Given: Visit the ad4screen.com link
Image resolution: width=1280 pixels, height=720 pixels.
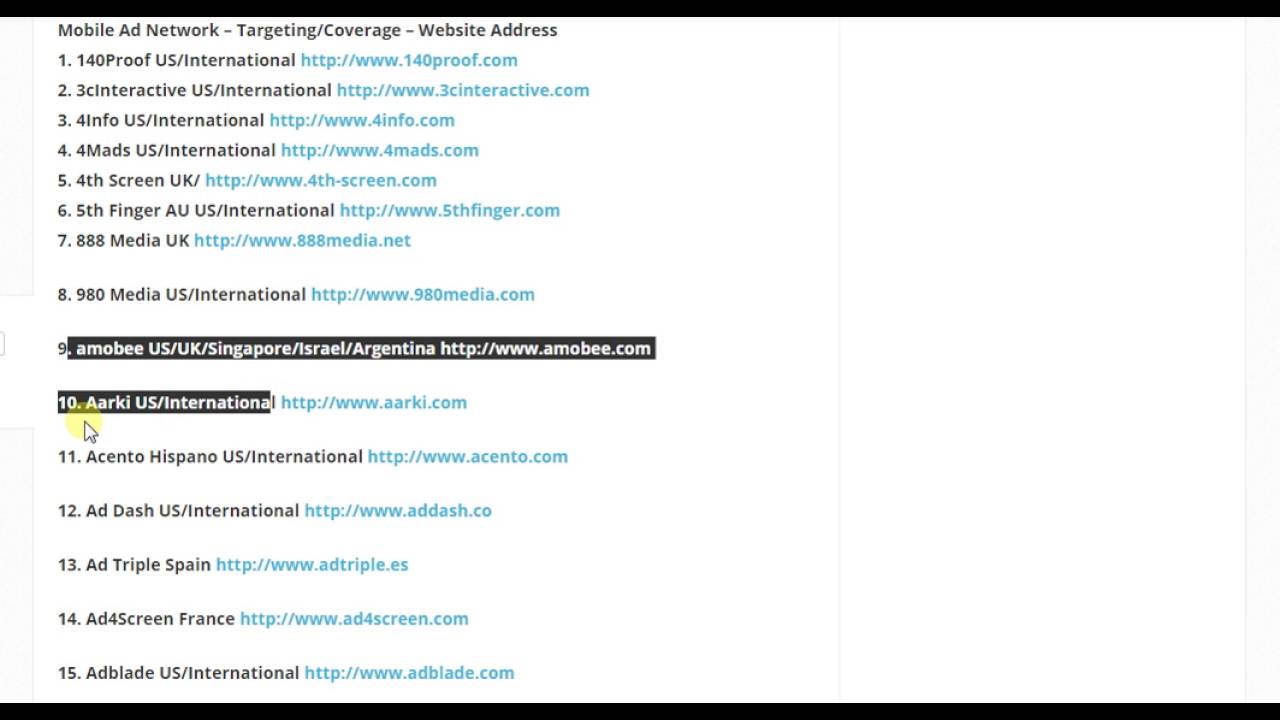Looking at the screenshot, I should (x=354, y=618).
